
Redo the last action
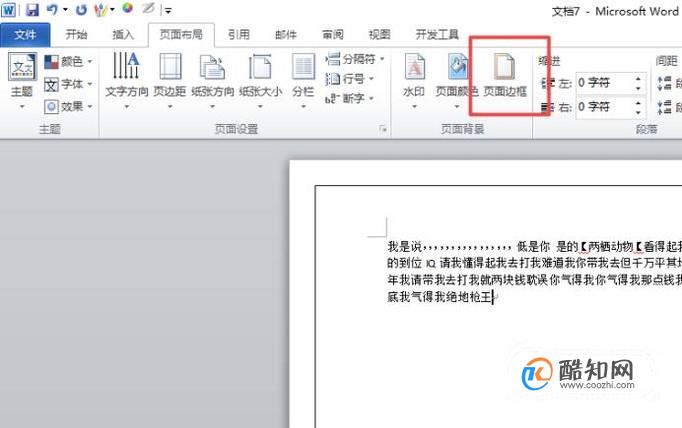click(81, 9)
